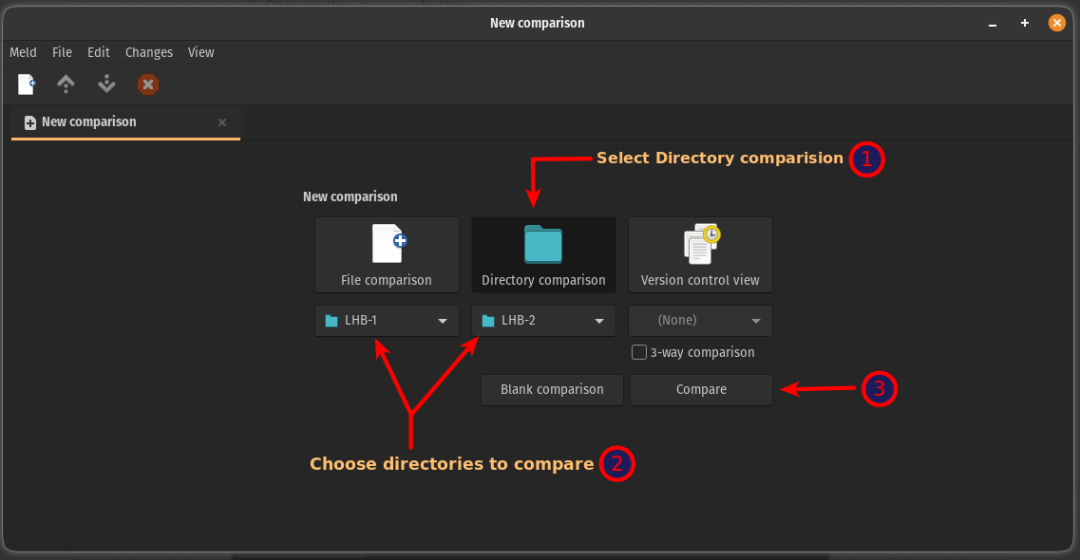
Task: Choose Directory comparison mode
Action: (543, 255)
